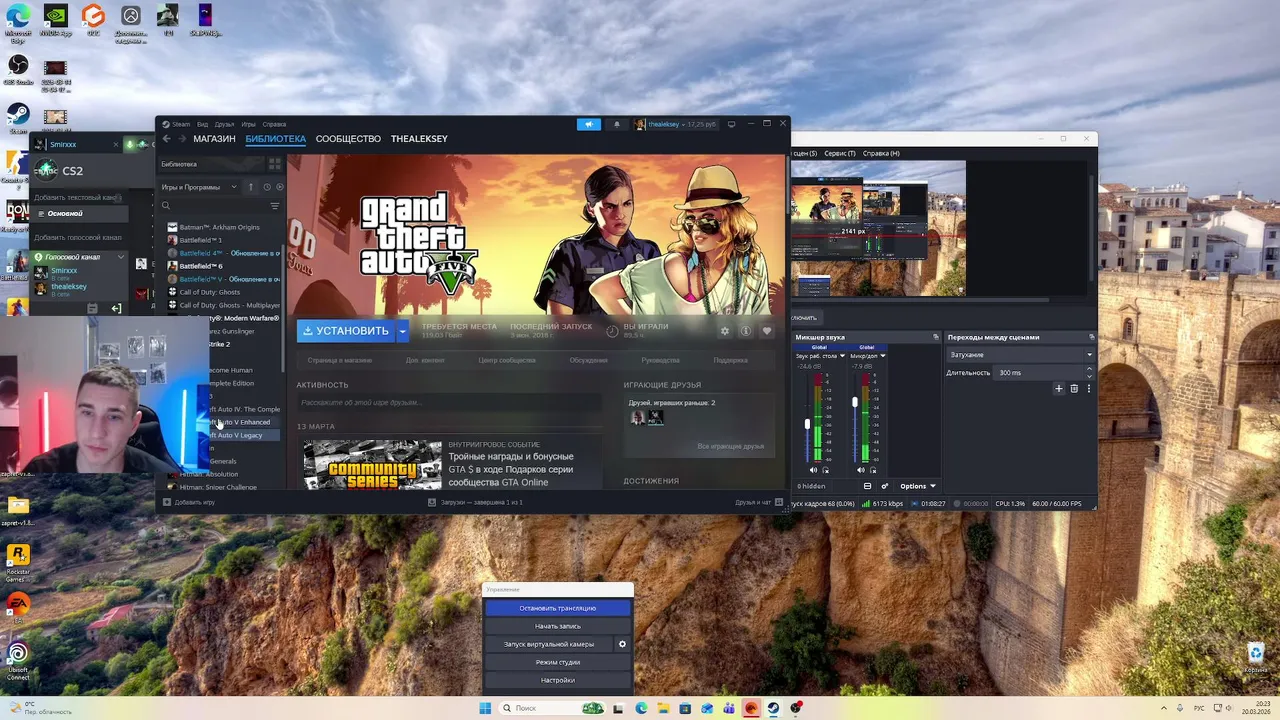Open audio mixer layout icon in OBS

coord(867,486)
